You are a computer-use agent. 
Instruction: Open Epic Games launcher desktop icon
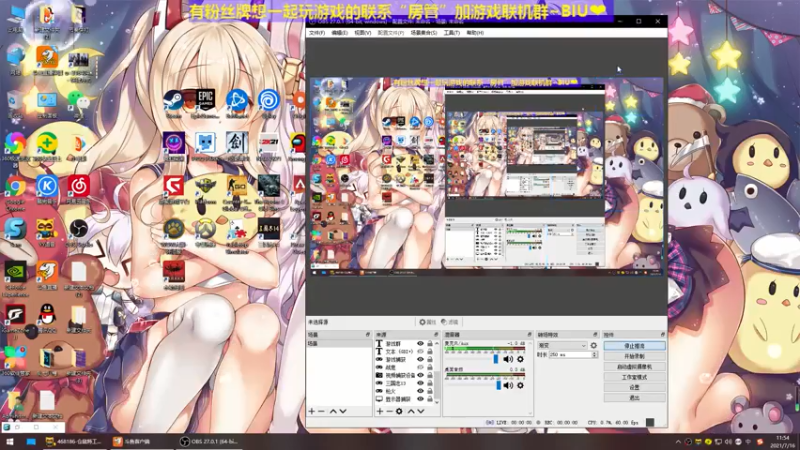206,103
